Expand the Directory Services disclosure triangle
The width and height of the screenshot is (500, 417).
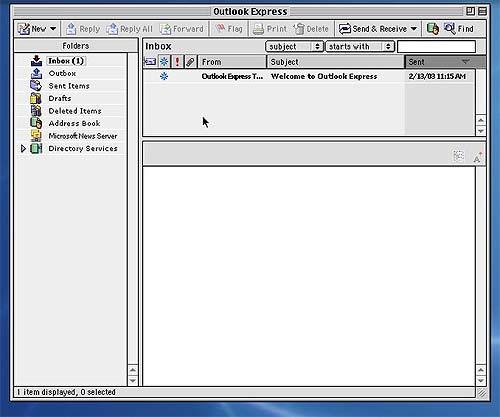tap(23, 148)
